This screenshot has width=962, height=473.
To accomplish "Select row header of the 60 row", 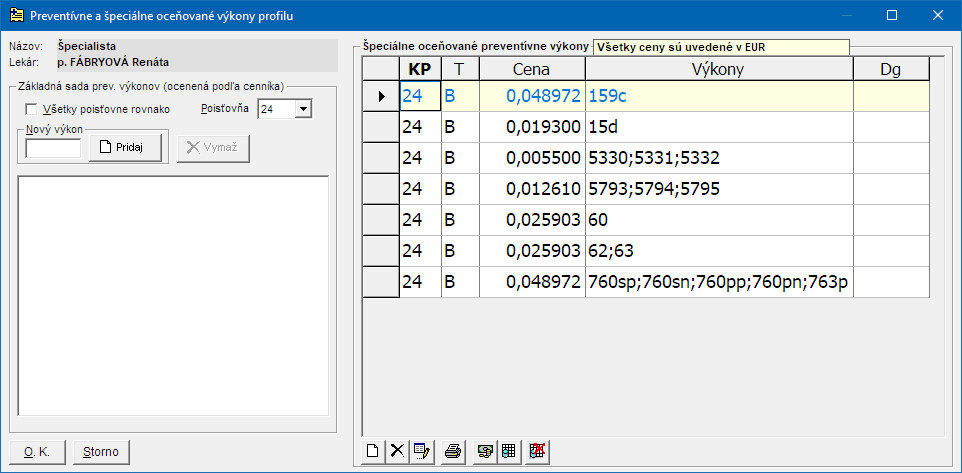I will pyautogui.click(x=381, y=220).
